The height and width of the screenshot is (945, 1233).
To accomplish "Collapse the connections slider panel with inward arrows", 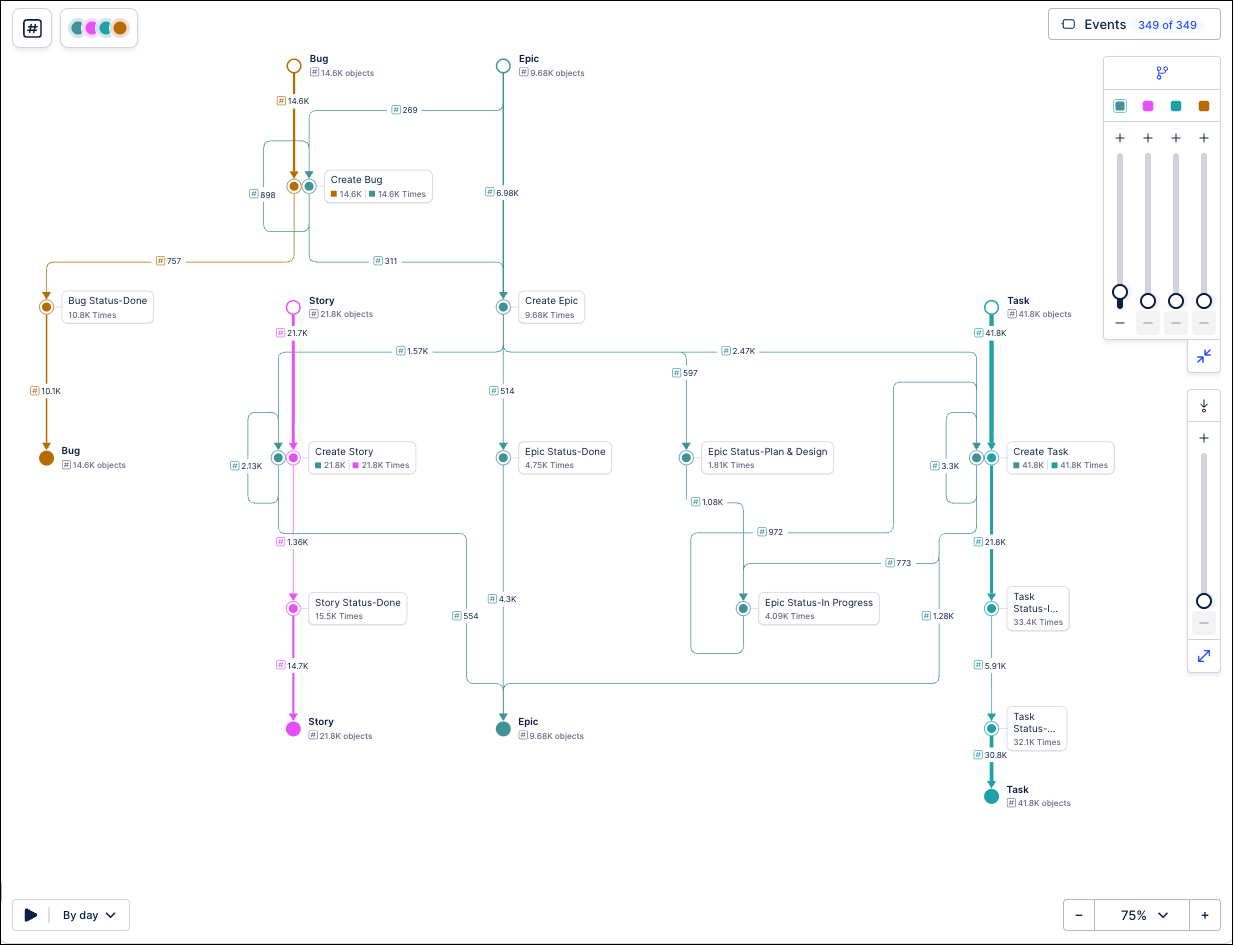I will (x=1204, y=356).
